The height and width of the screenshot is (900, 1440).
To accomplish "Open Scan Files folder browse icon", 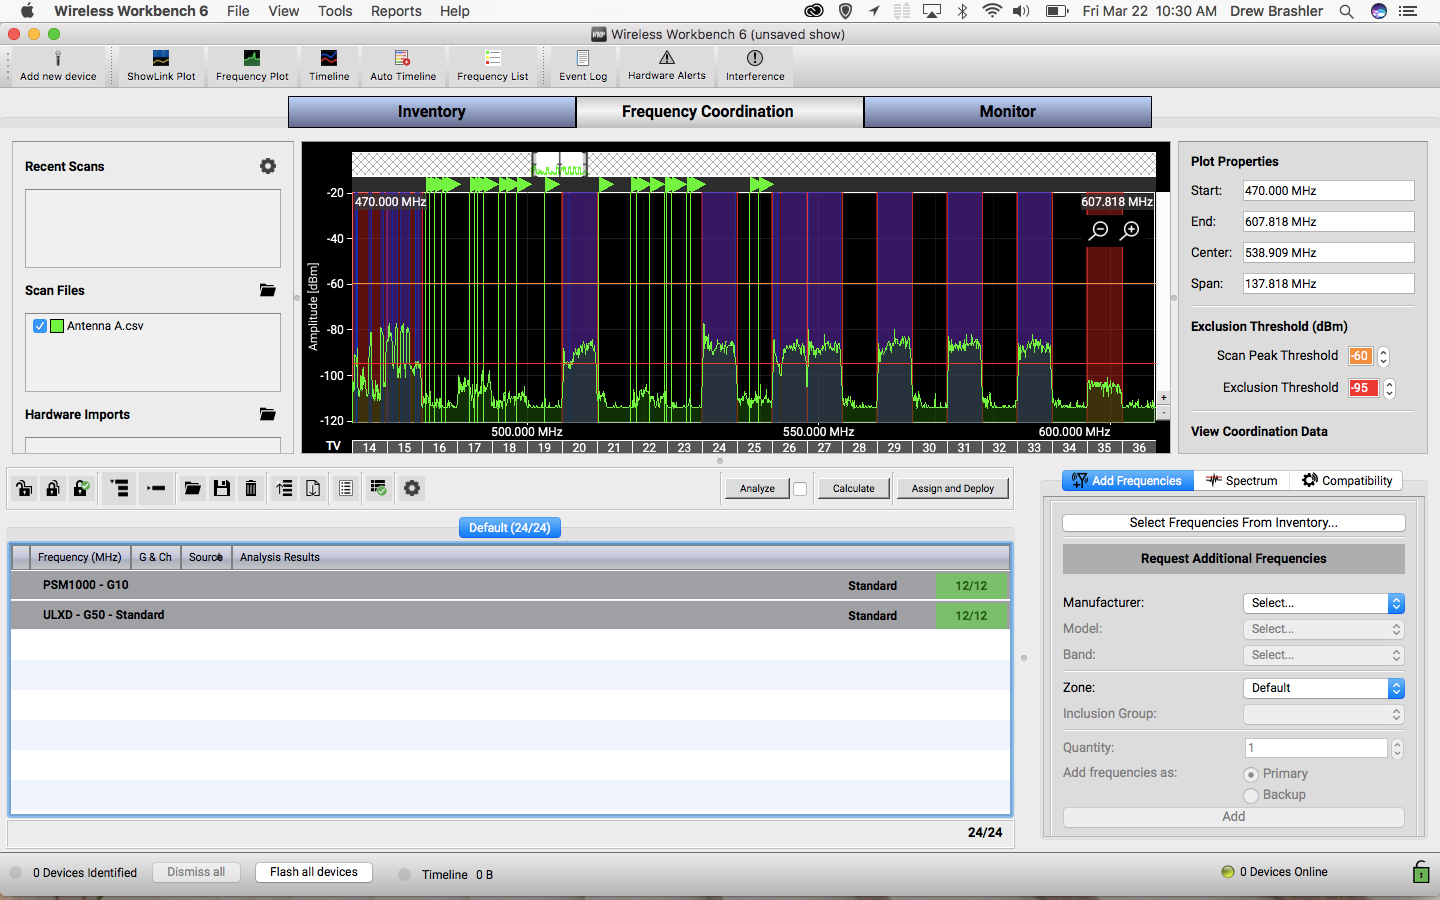I will 267,290.
